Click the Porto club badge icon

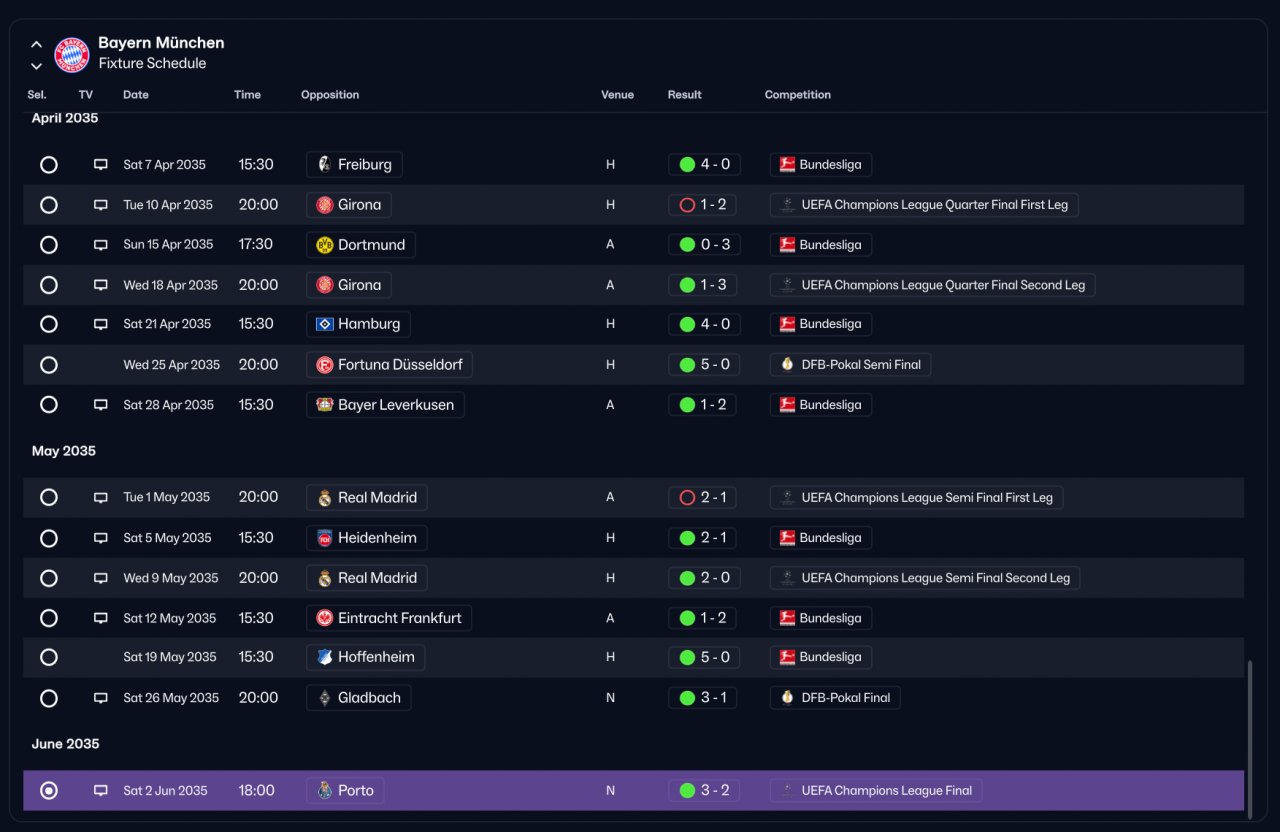pyautogui.click(x=324, y=791)
